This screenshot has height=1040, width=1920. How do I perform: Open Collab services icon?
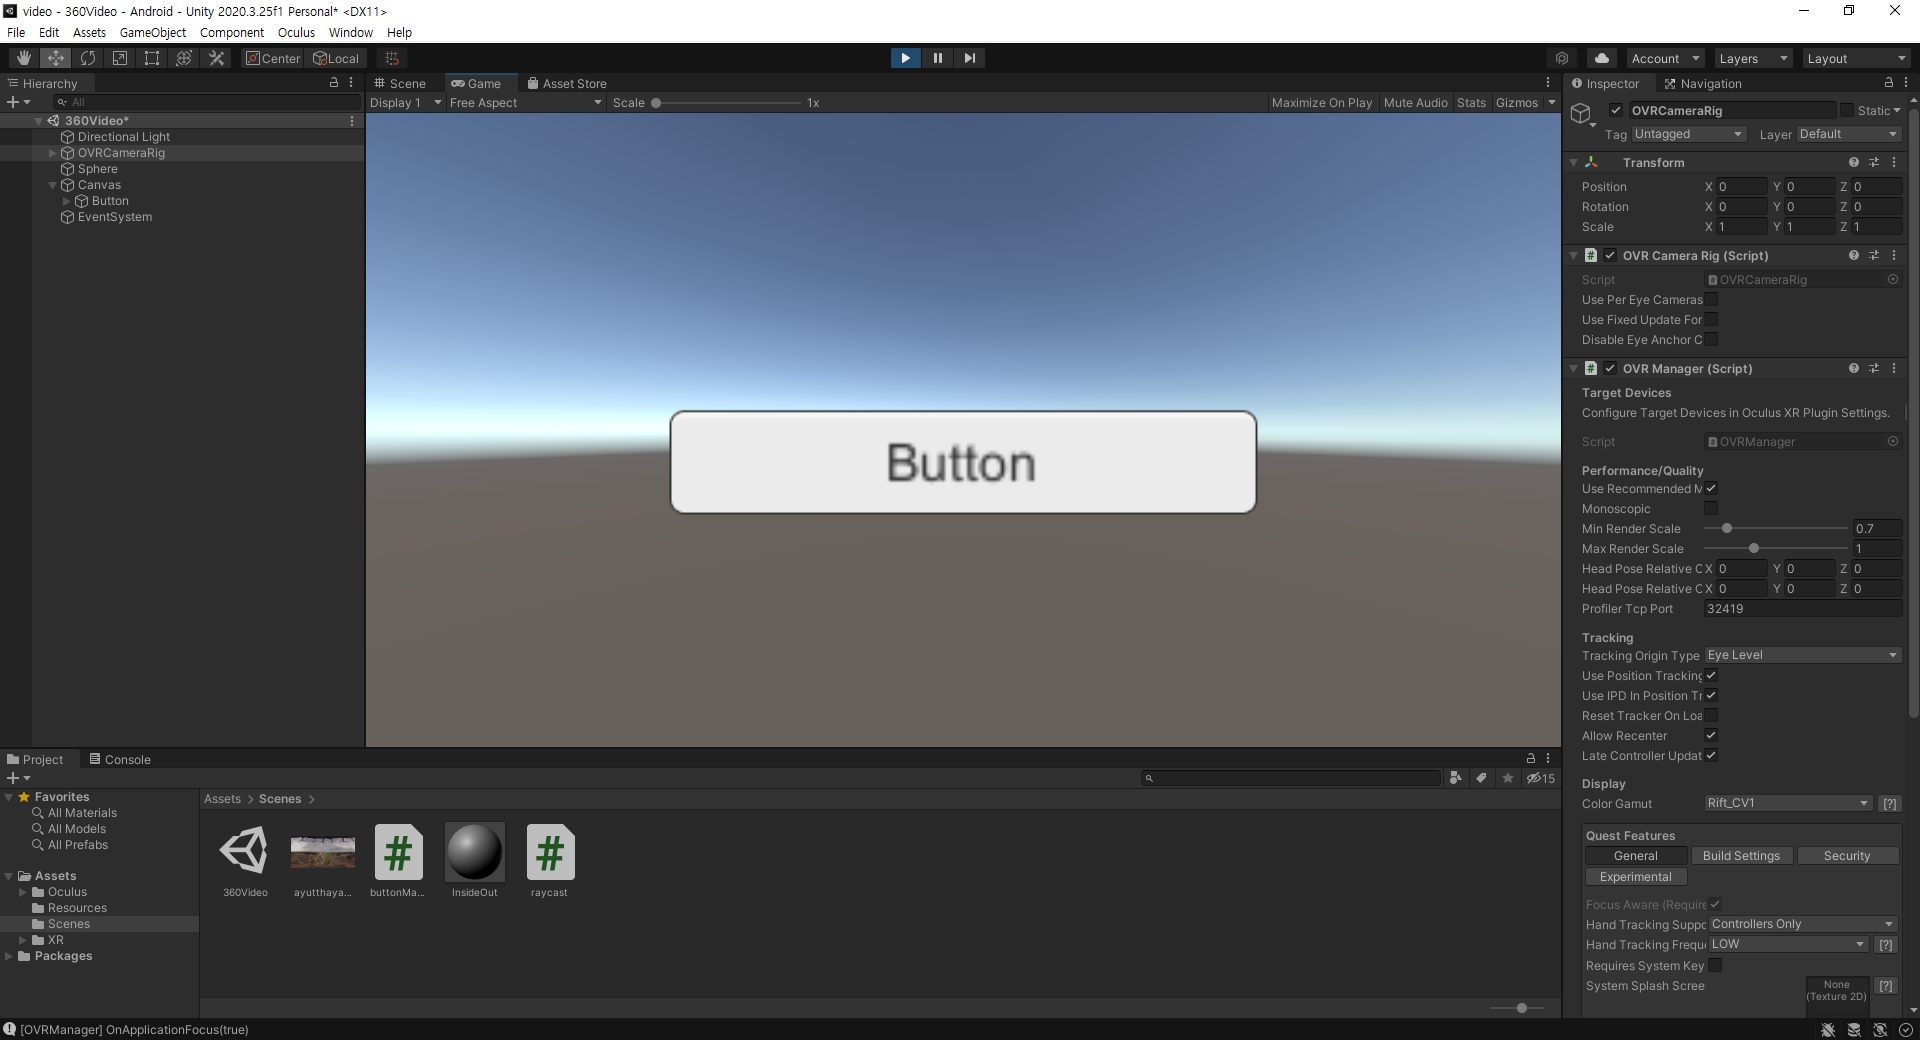click(1562, 58)
